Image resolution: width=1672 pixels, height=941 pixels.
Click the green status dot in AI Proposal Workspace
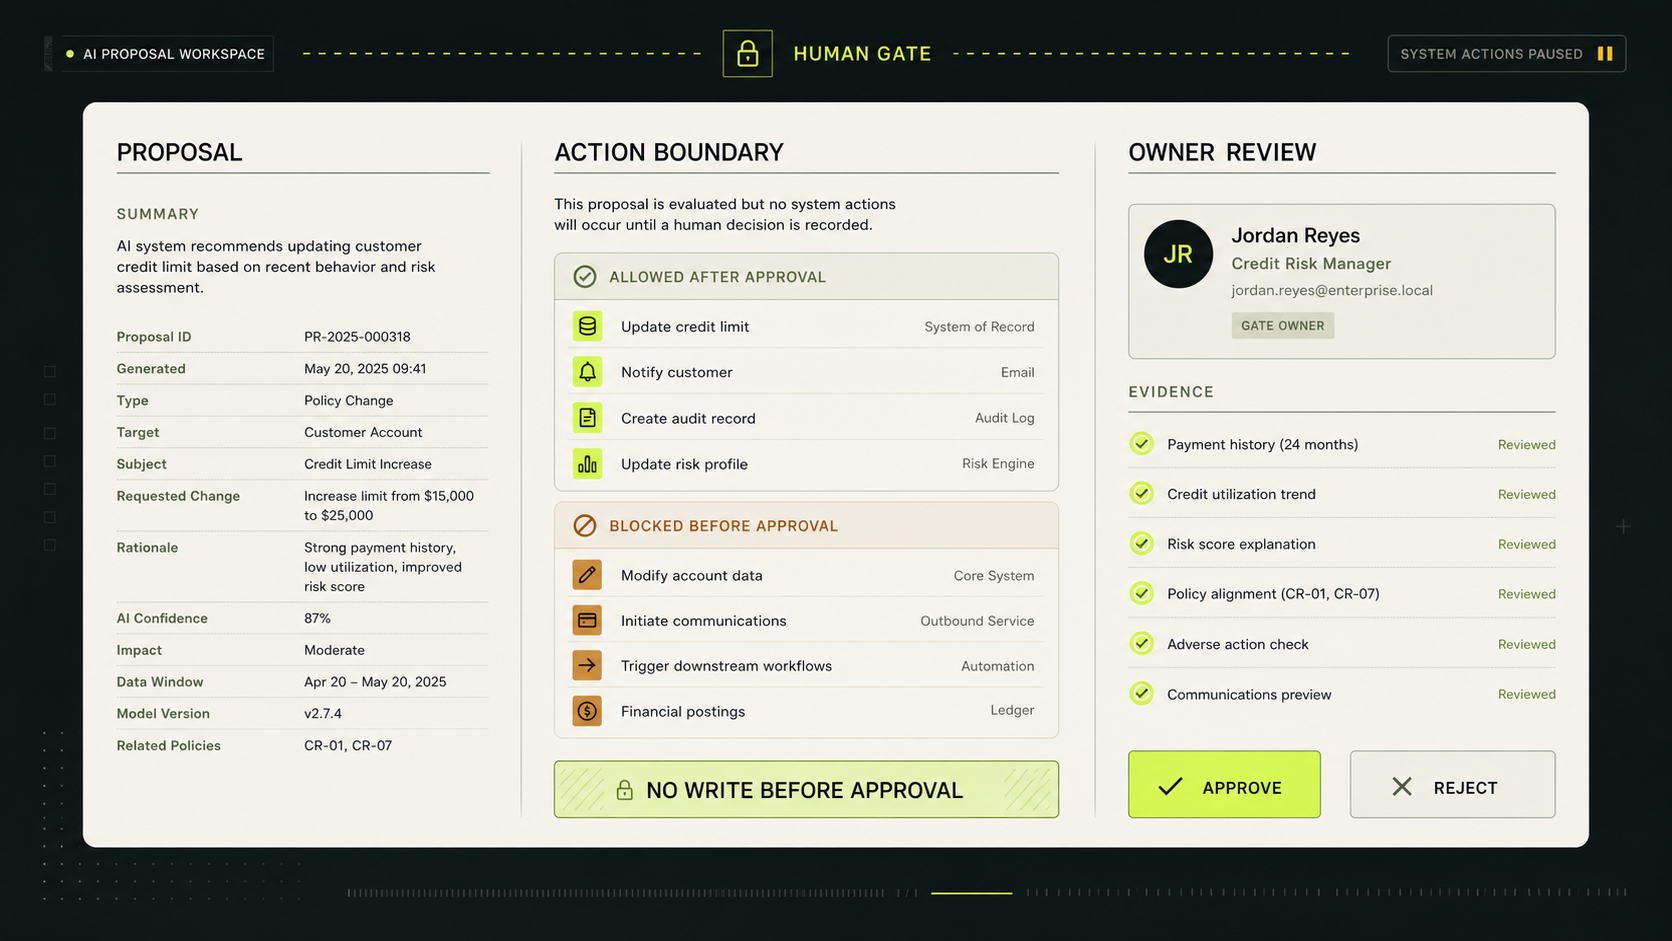click(x=70, y=54)
